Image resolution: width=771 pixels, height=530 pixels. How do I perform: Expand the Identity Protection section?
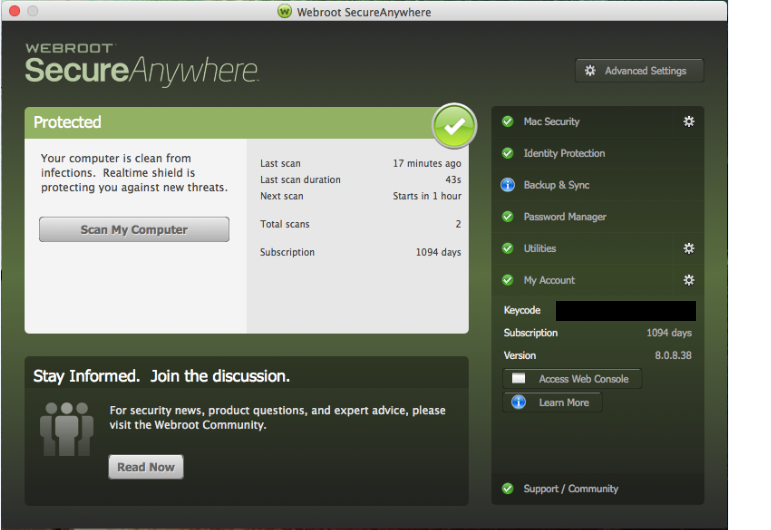597,153
